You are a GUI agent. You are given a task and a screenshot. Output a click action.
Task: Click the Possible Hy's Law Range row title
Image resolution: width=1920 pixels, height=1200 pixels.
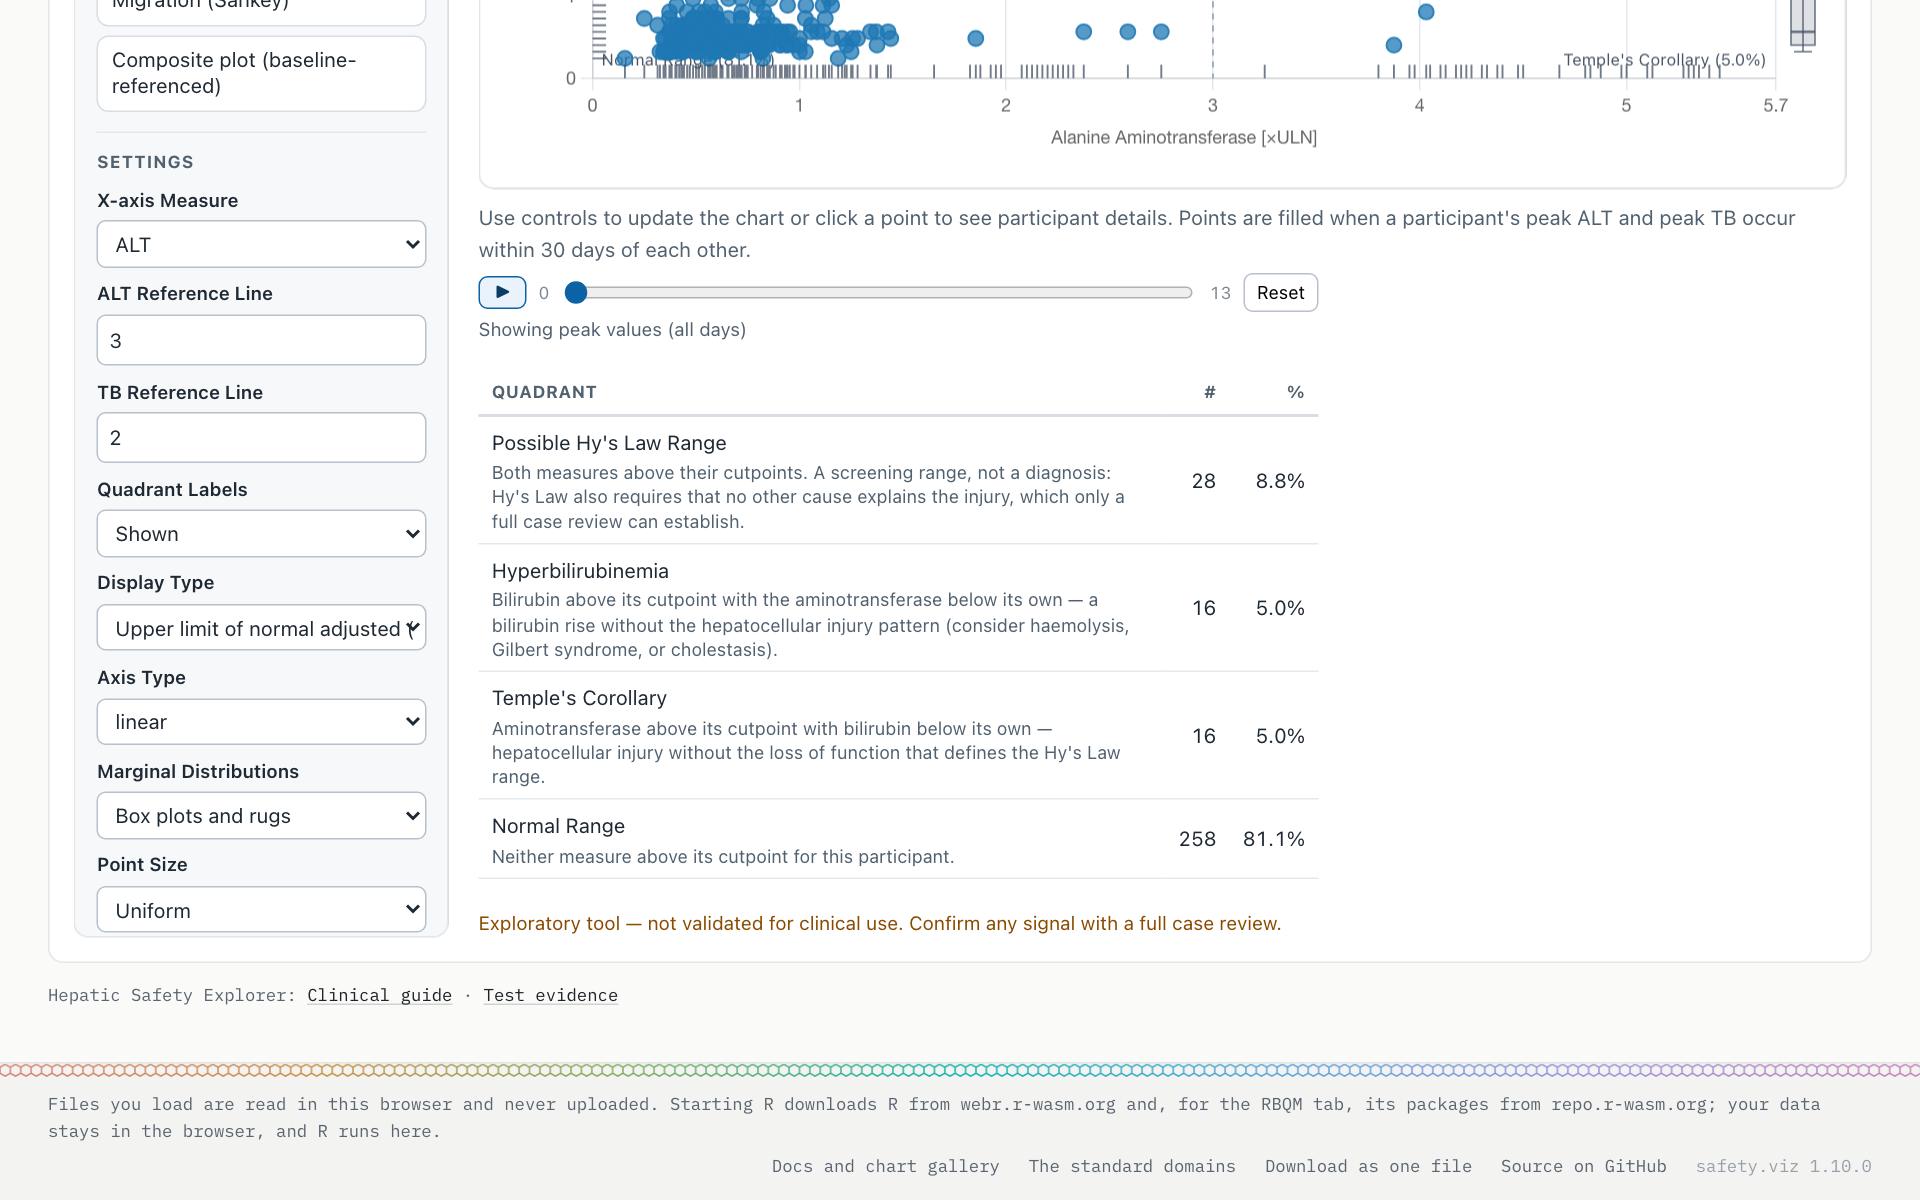pyautogui.click(x=609, y=443)
